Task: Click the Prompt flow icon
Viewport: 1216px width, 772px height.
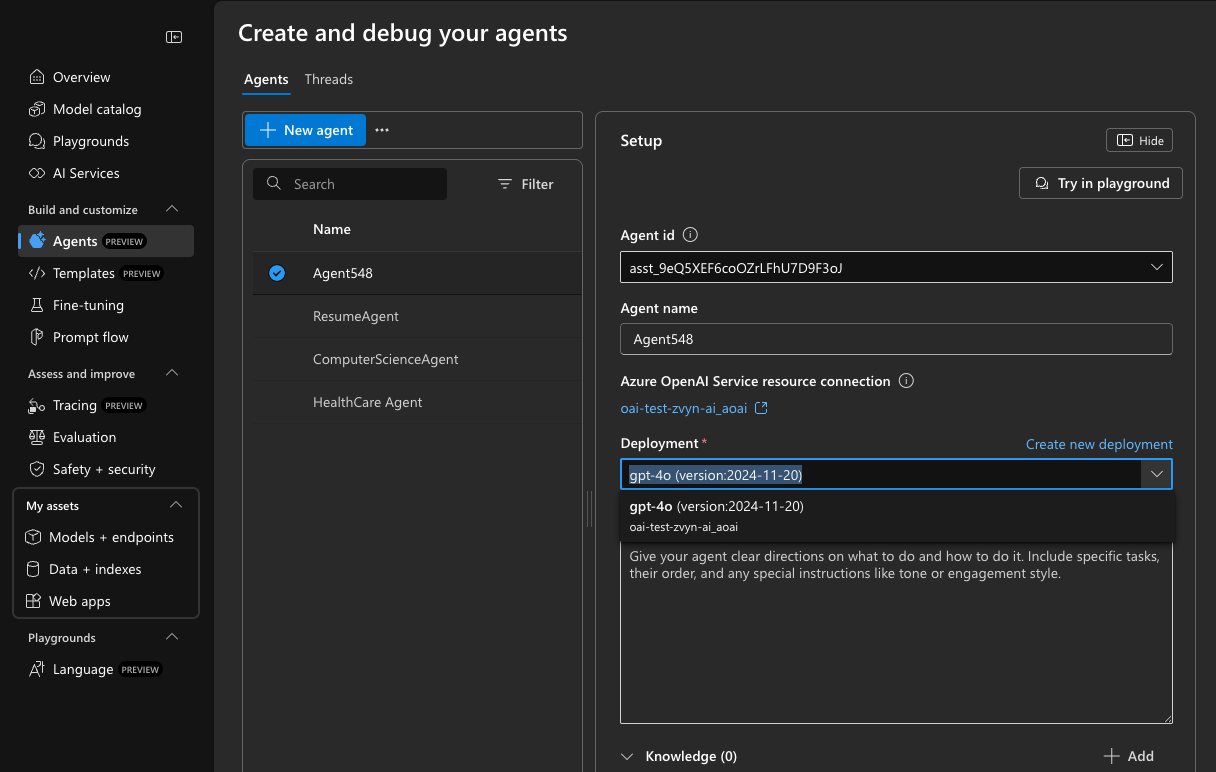Action: pyautogui.click(x=37, y=337)
